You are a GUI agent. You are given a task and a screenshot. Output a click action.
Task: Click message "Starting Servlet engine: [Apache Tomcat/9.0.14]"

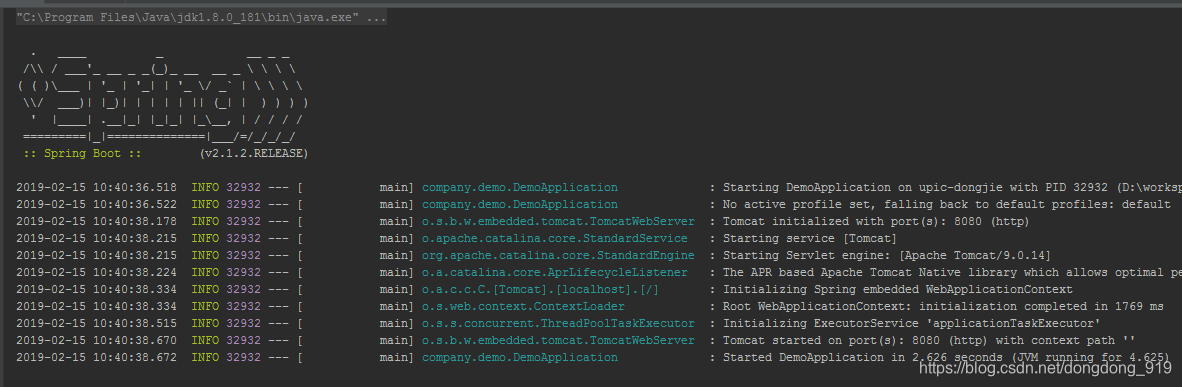tap(886, 255)
